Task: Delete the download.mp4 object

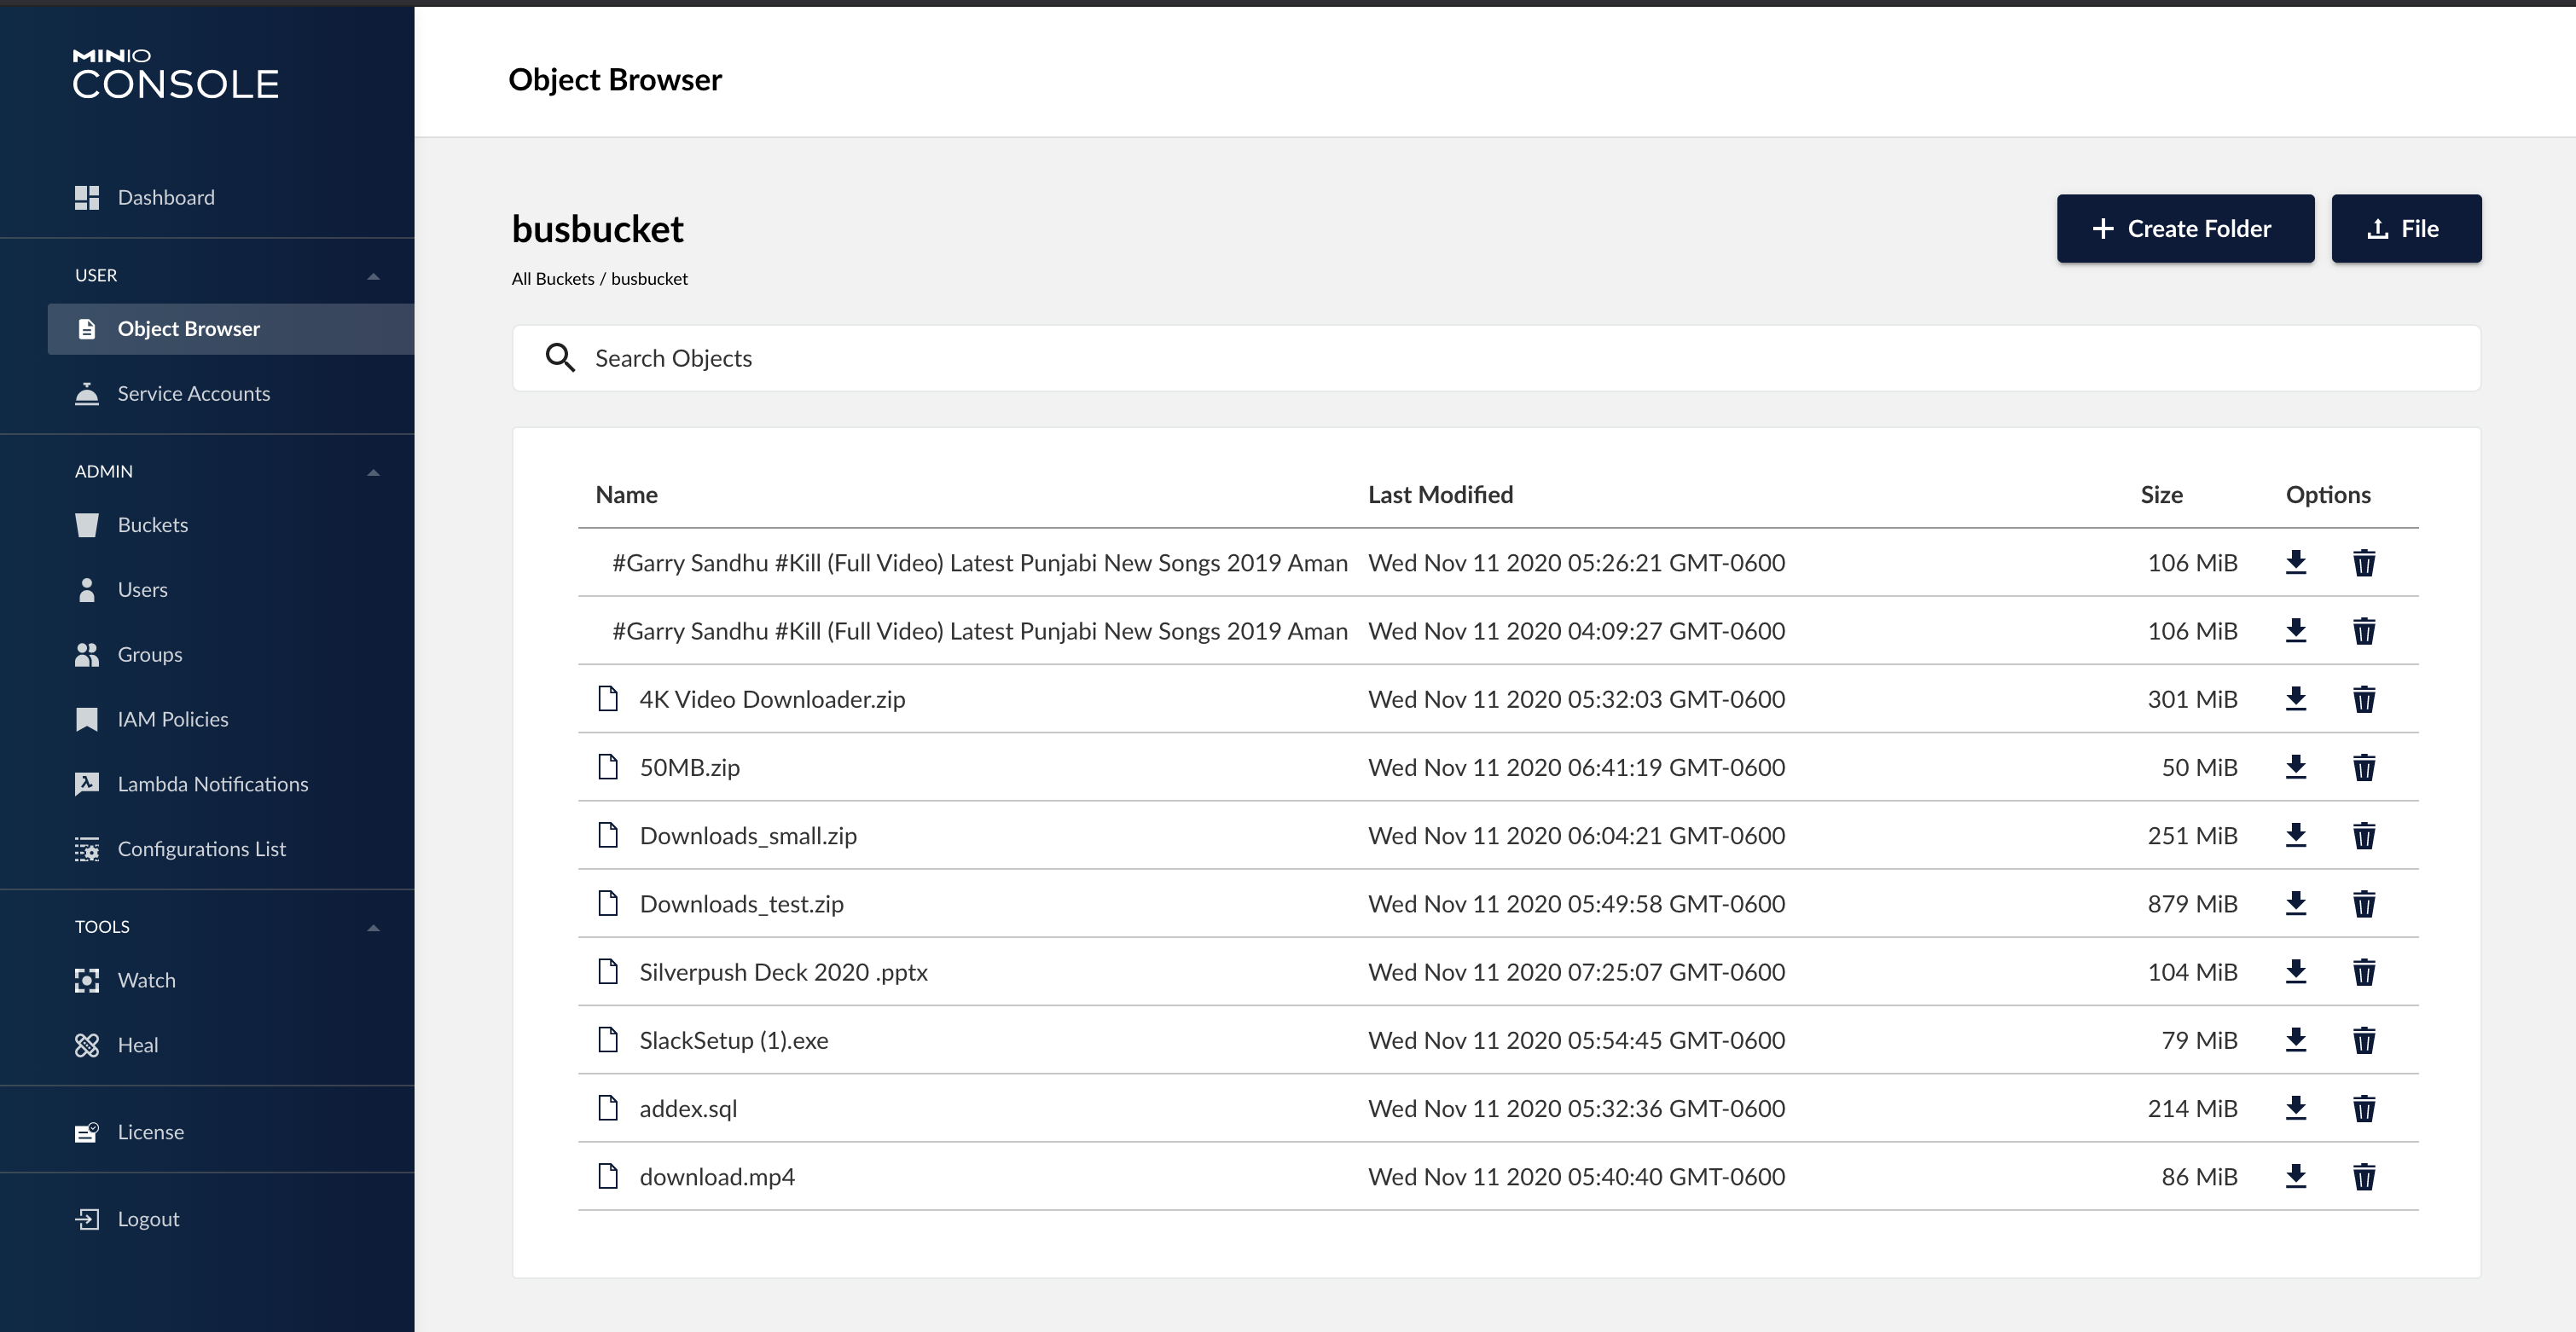Action: [2363, 1176]
